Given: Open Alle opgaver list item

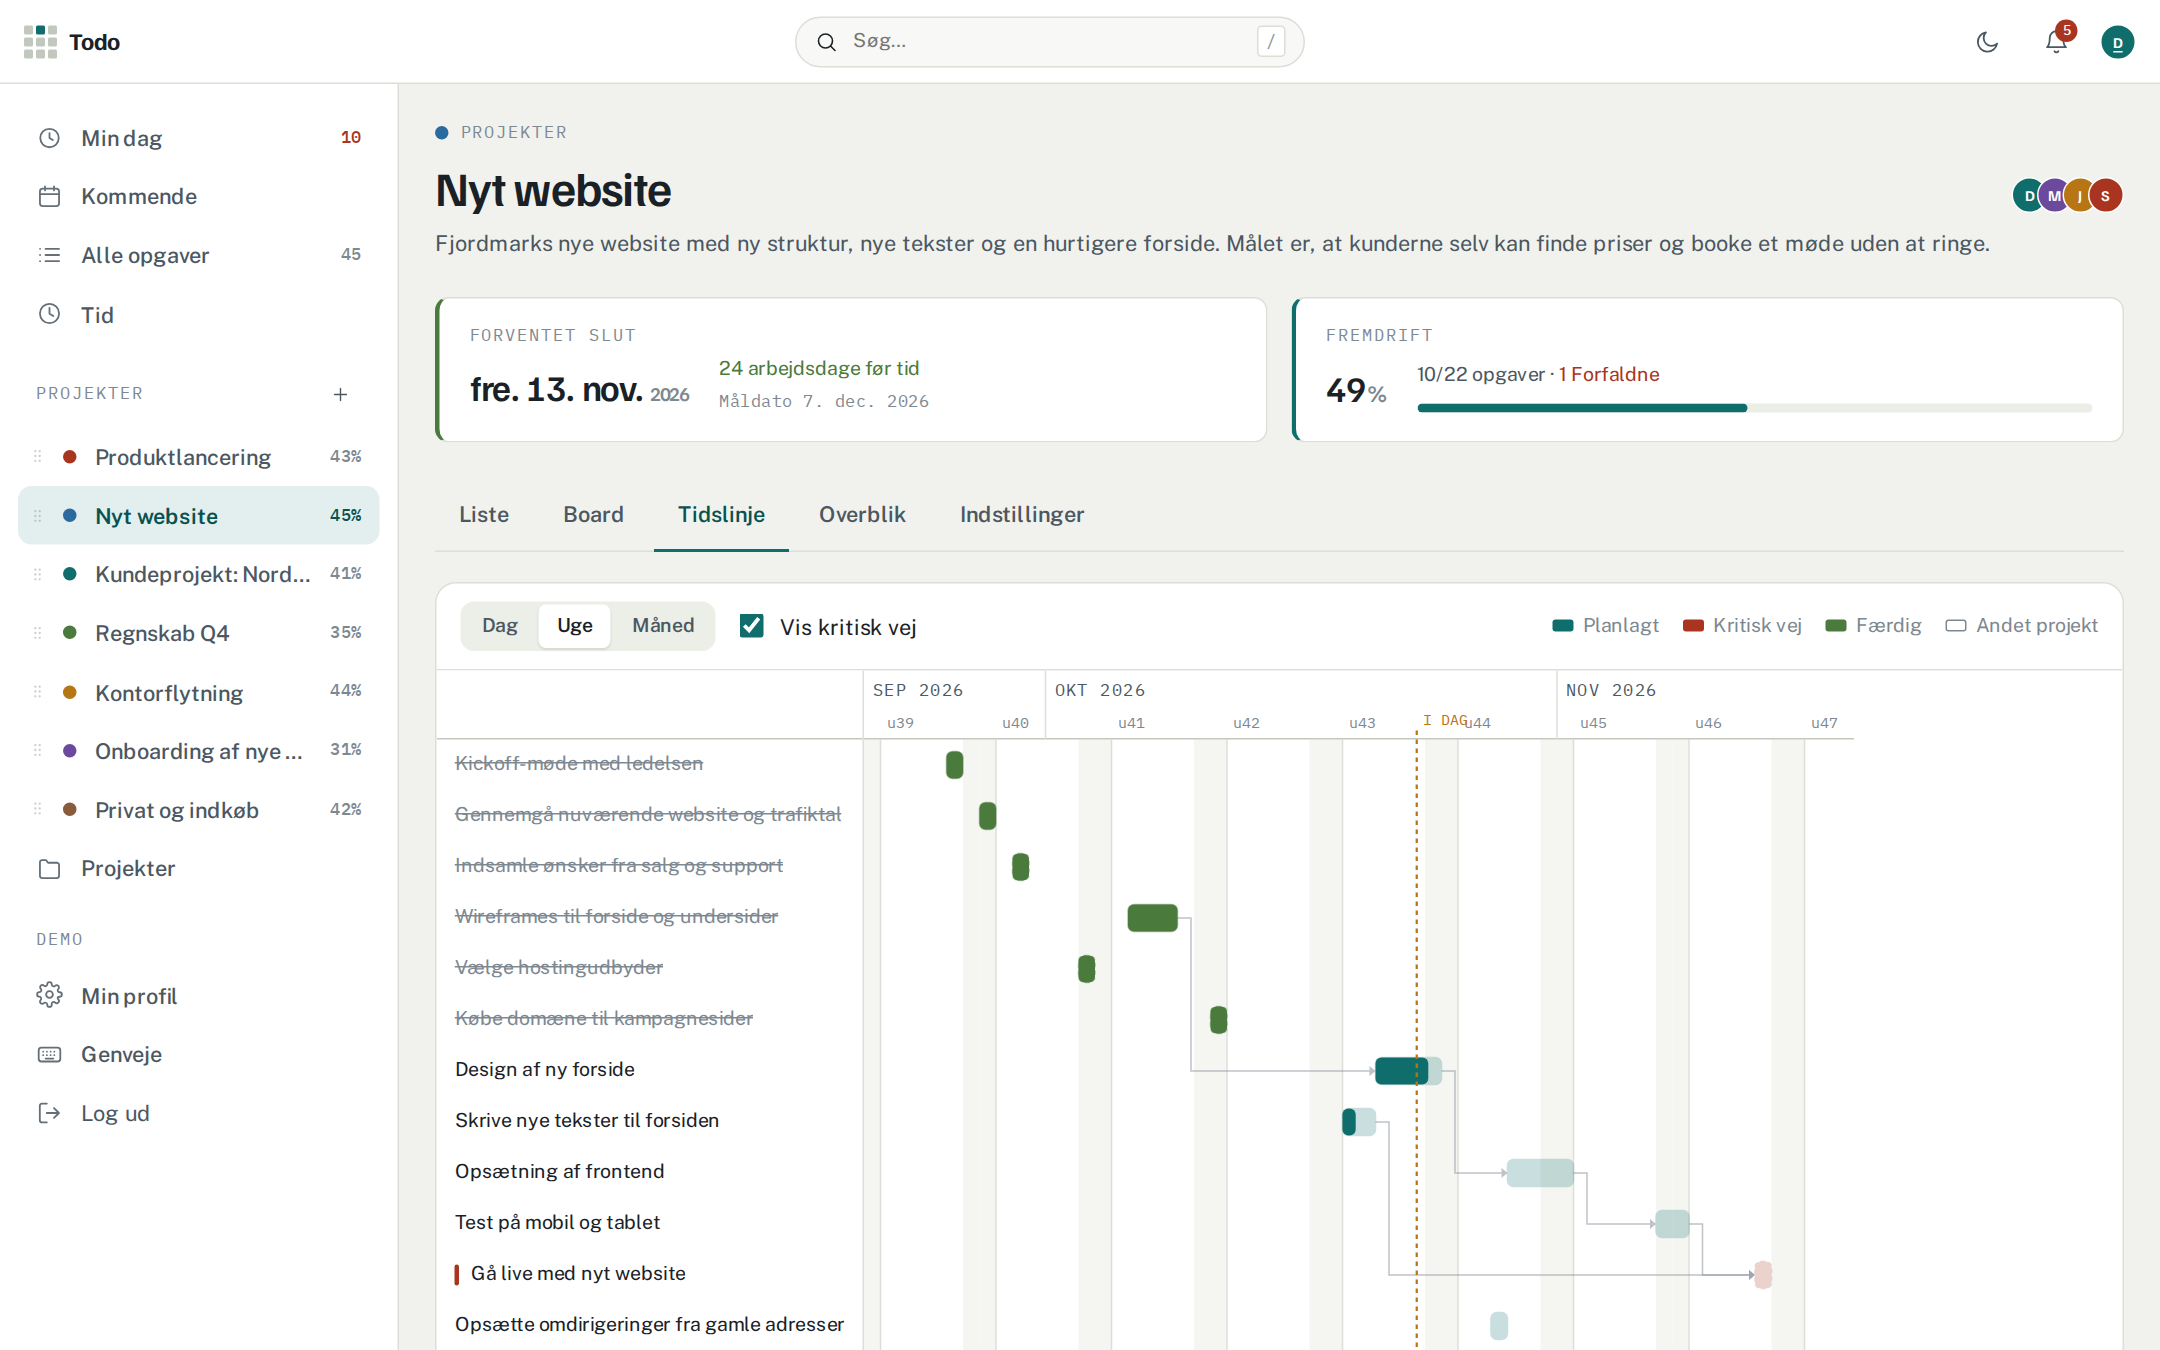Looking at the screenshot, I should point(199,255).
